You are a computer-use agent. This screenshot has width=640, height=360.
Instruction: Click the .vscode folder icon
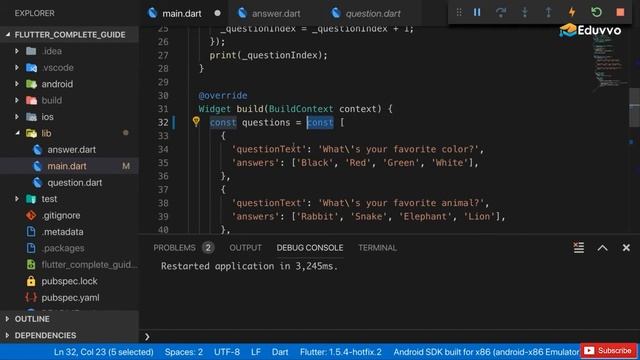31,68
